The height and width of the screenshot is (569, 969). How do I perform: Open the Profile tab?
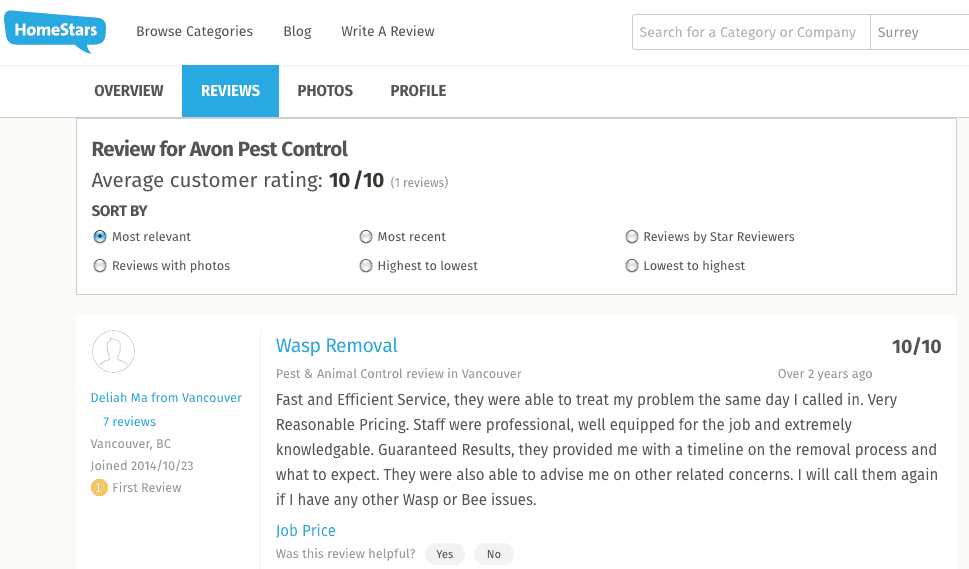(418, 91)
